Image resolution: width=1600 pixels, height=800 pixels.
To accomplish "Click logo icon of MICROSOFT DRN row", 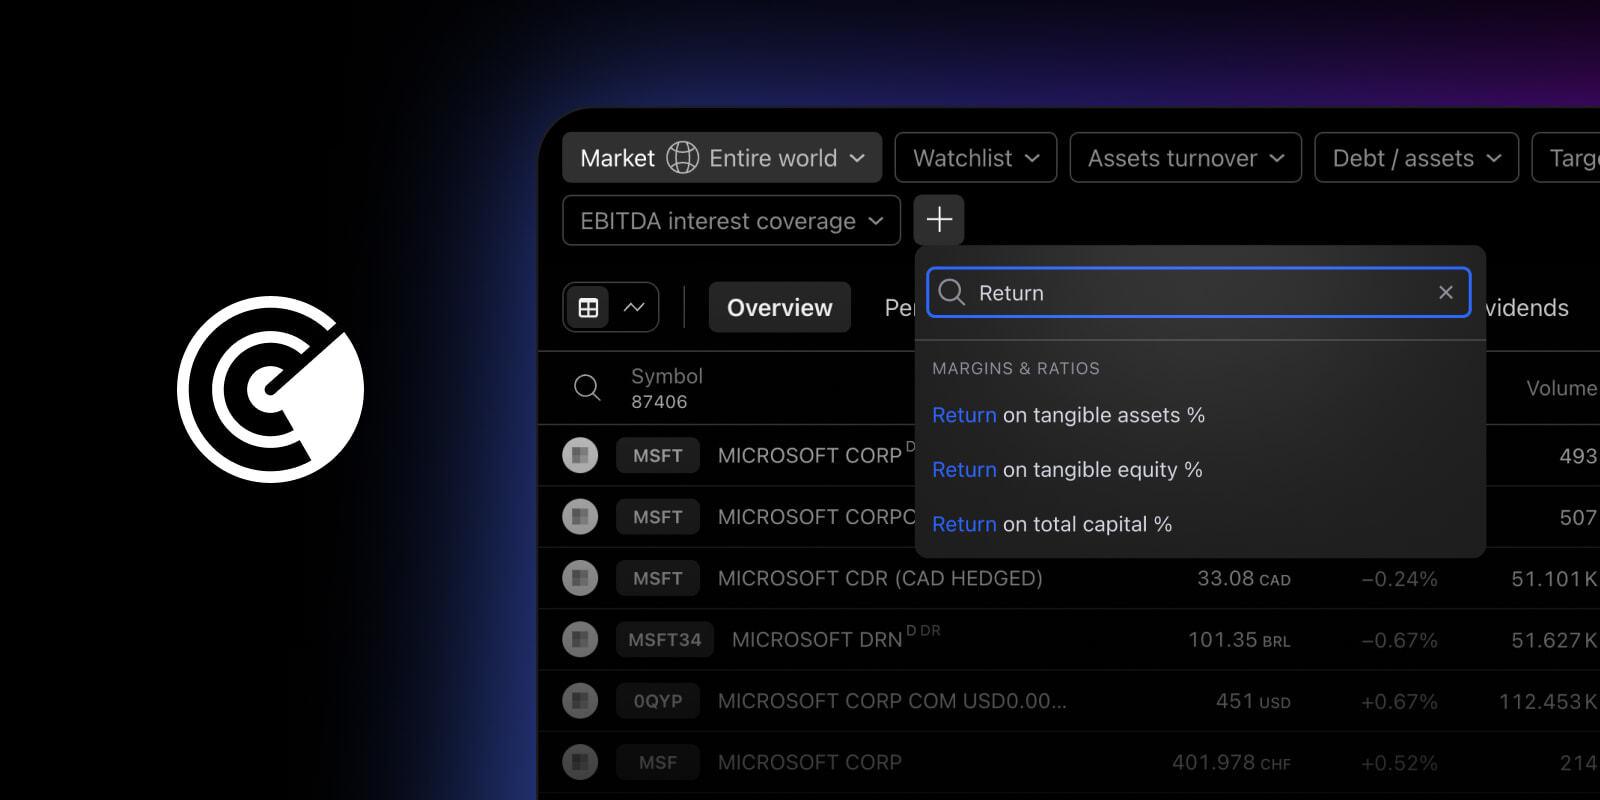I will (x=580, y=640).
